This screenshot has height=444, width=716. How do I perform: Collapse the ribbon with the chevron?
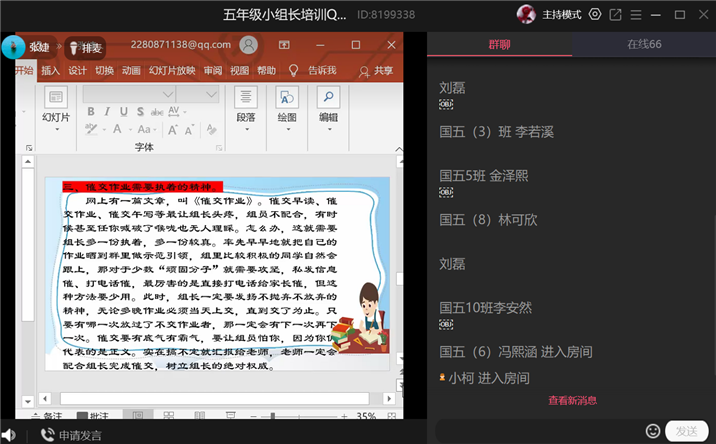click(x=399, y=149)
